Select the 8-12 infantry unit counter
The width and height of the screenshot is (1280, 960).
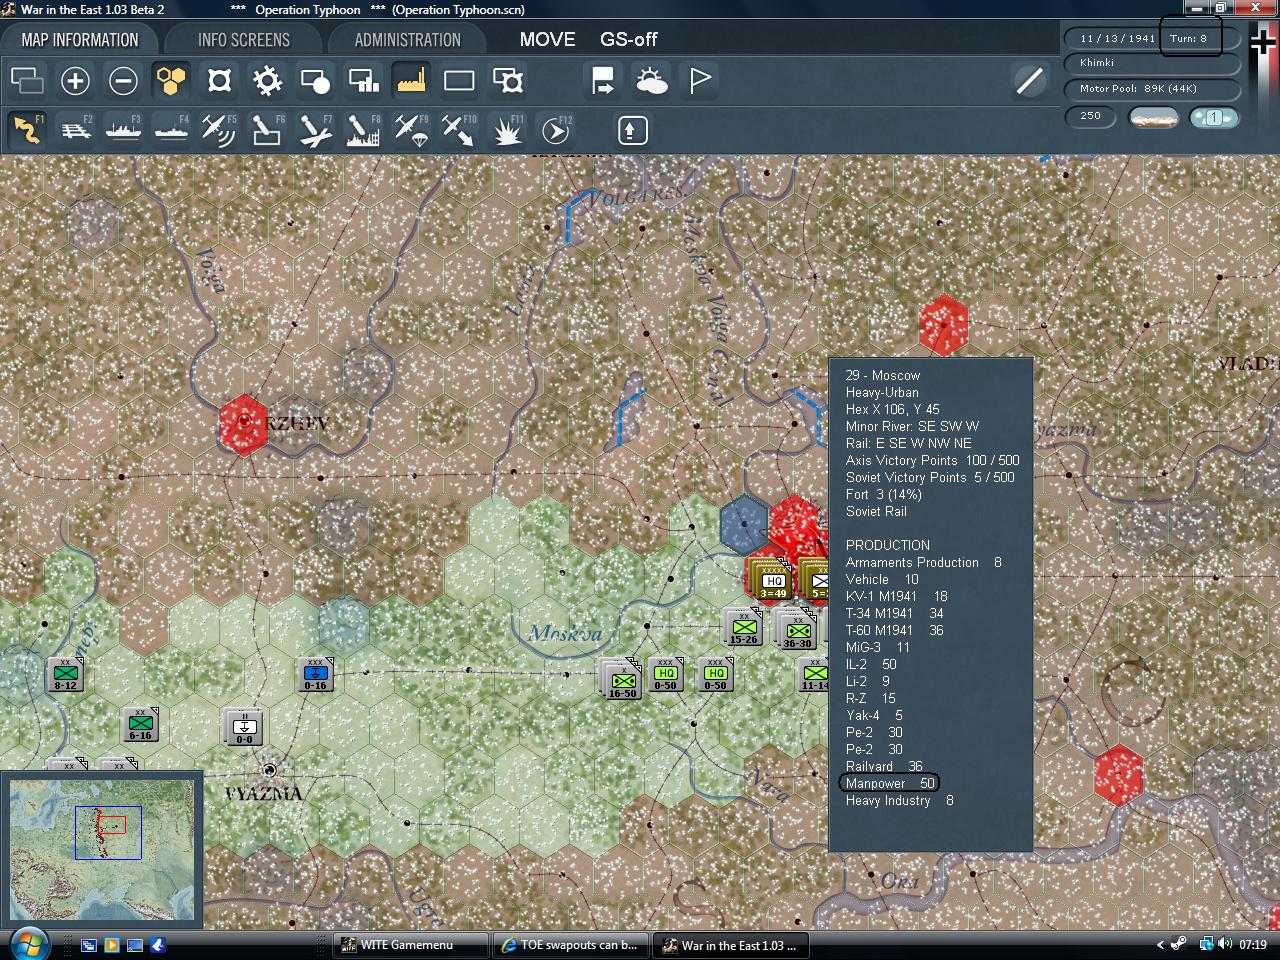tap(65, 675)
